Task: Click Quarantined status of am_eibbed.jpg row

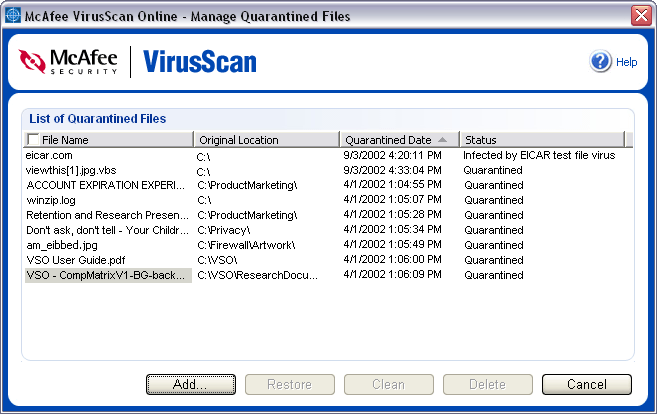Action: click(x=494, y=246)
